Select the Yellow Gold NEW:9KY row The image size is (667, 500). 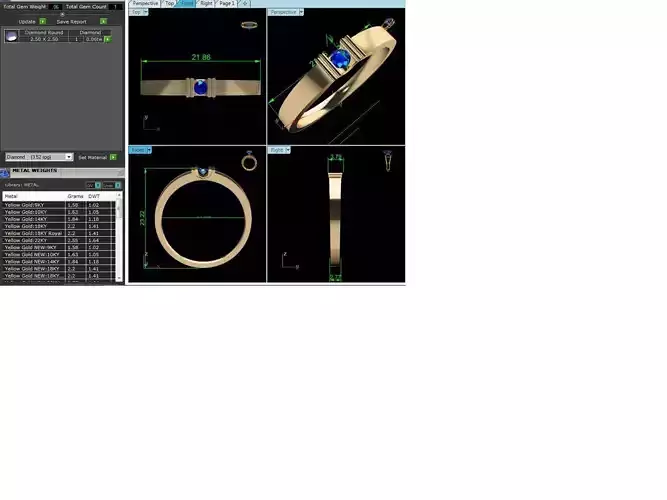click(59, 247)
